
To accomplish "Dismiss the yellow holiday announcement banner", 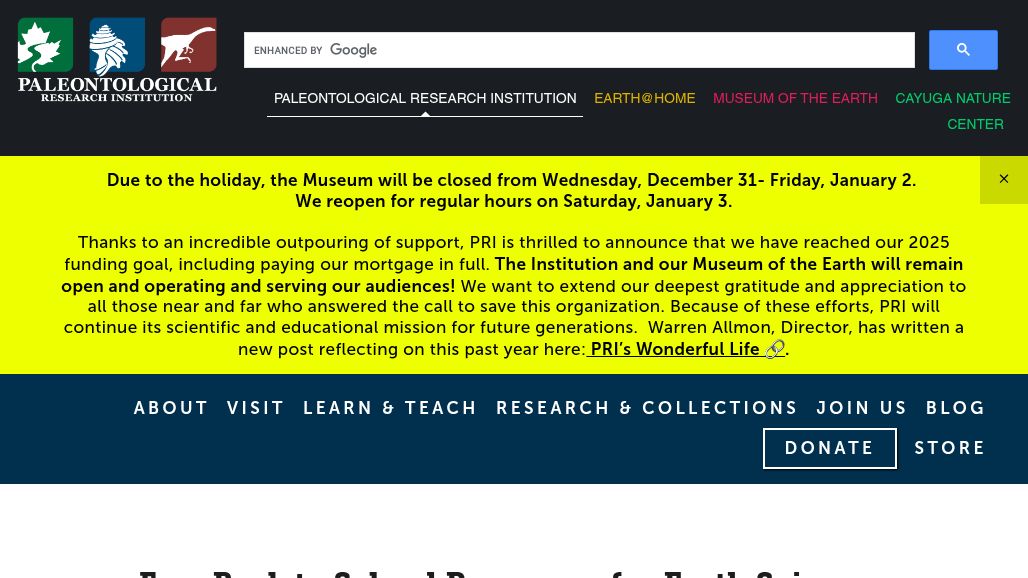I will coord(1003,179).
